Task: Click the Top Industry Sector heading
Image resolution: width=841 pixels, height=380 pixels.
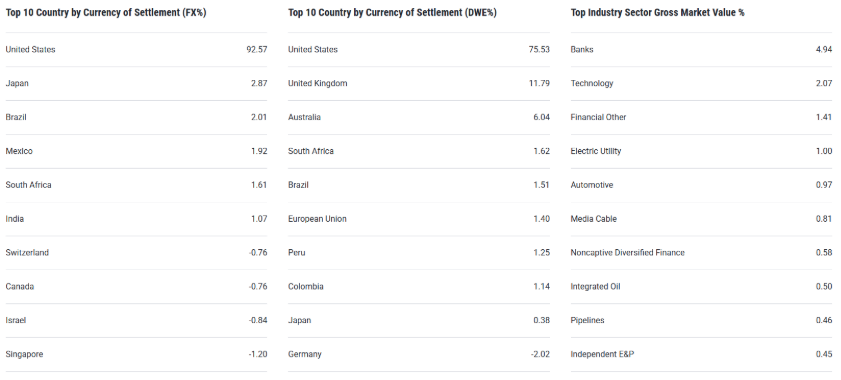Action: tap(658, 12)
